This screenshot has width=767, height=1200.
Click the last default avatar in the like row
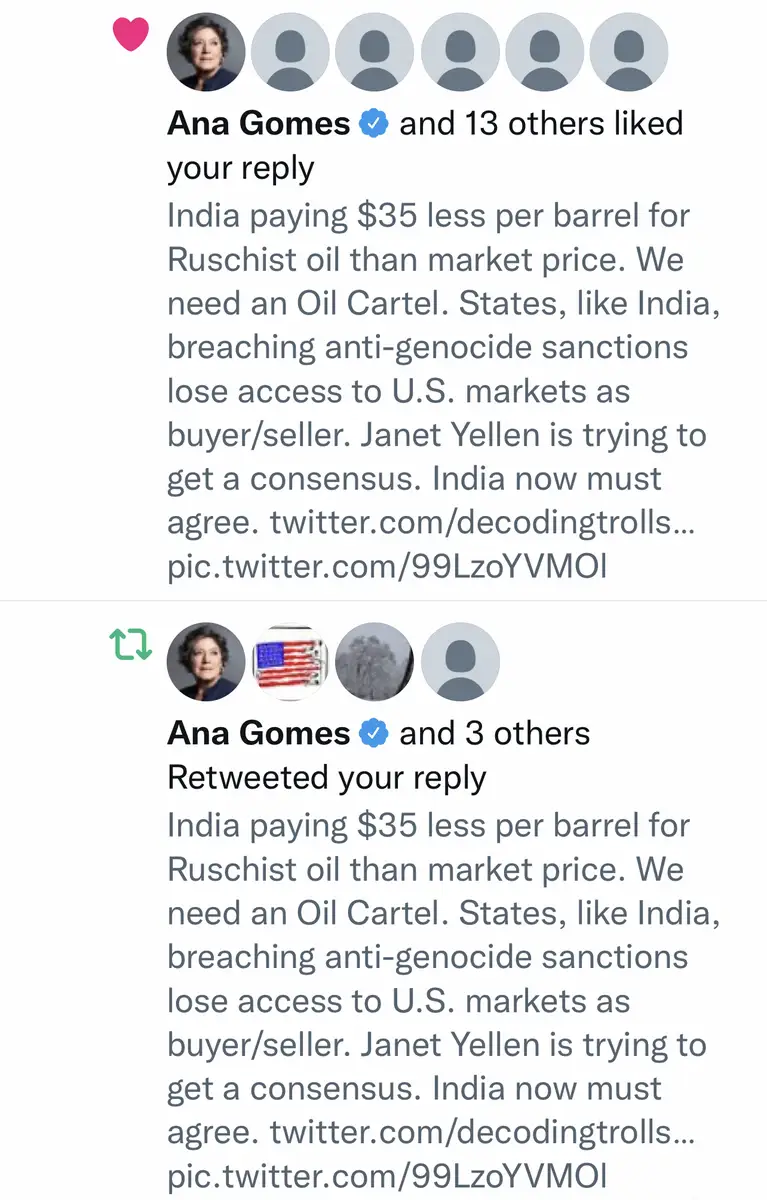click(629, 52)
